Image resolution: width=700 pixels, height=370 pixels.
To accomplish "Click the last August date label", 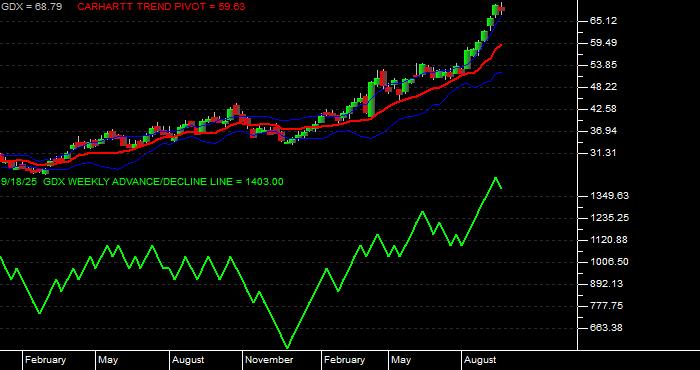I will point(480,360).
